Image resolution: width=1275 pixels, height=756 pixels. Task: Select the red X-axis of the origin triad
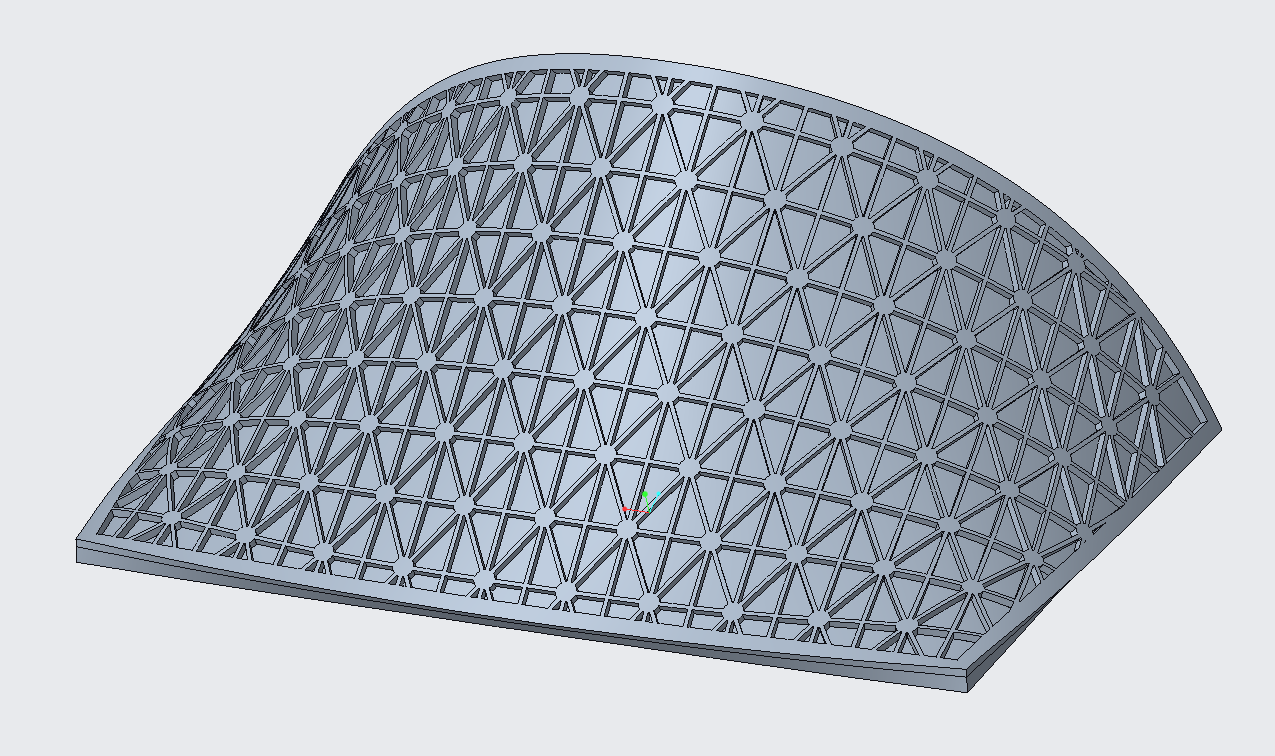tap(637, 510)
